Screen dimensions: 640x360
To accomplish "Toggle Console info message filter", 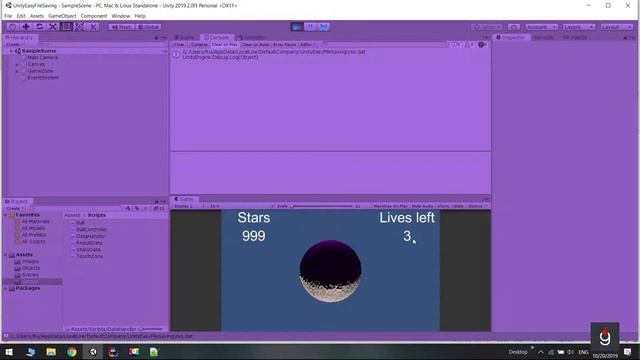I will pos(456,44).
